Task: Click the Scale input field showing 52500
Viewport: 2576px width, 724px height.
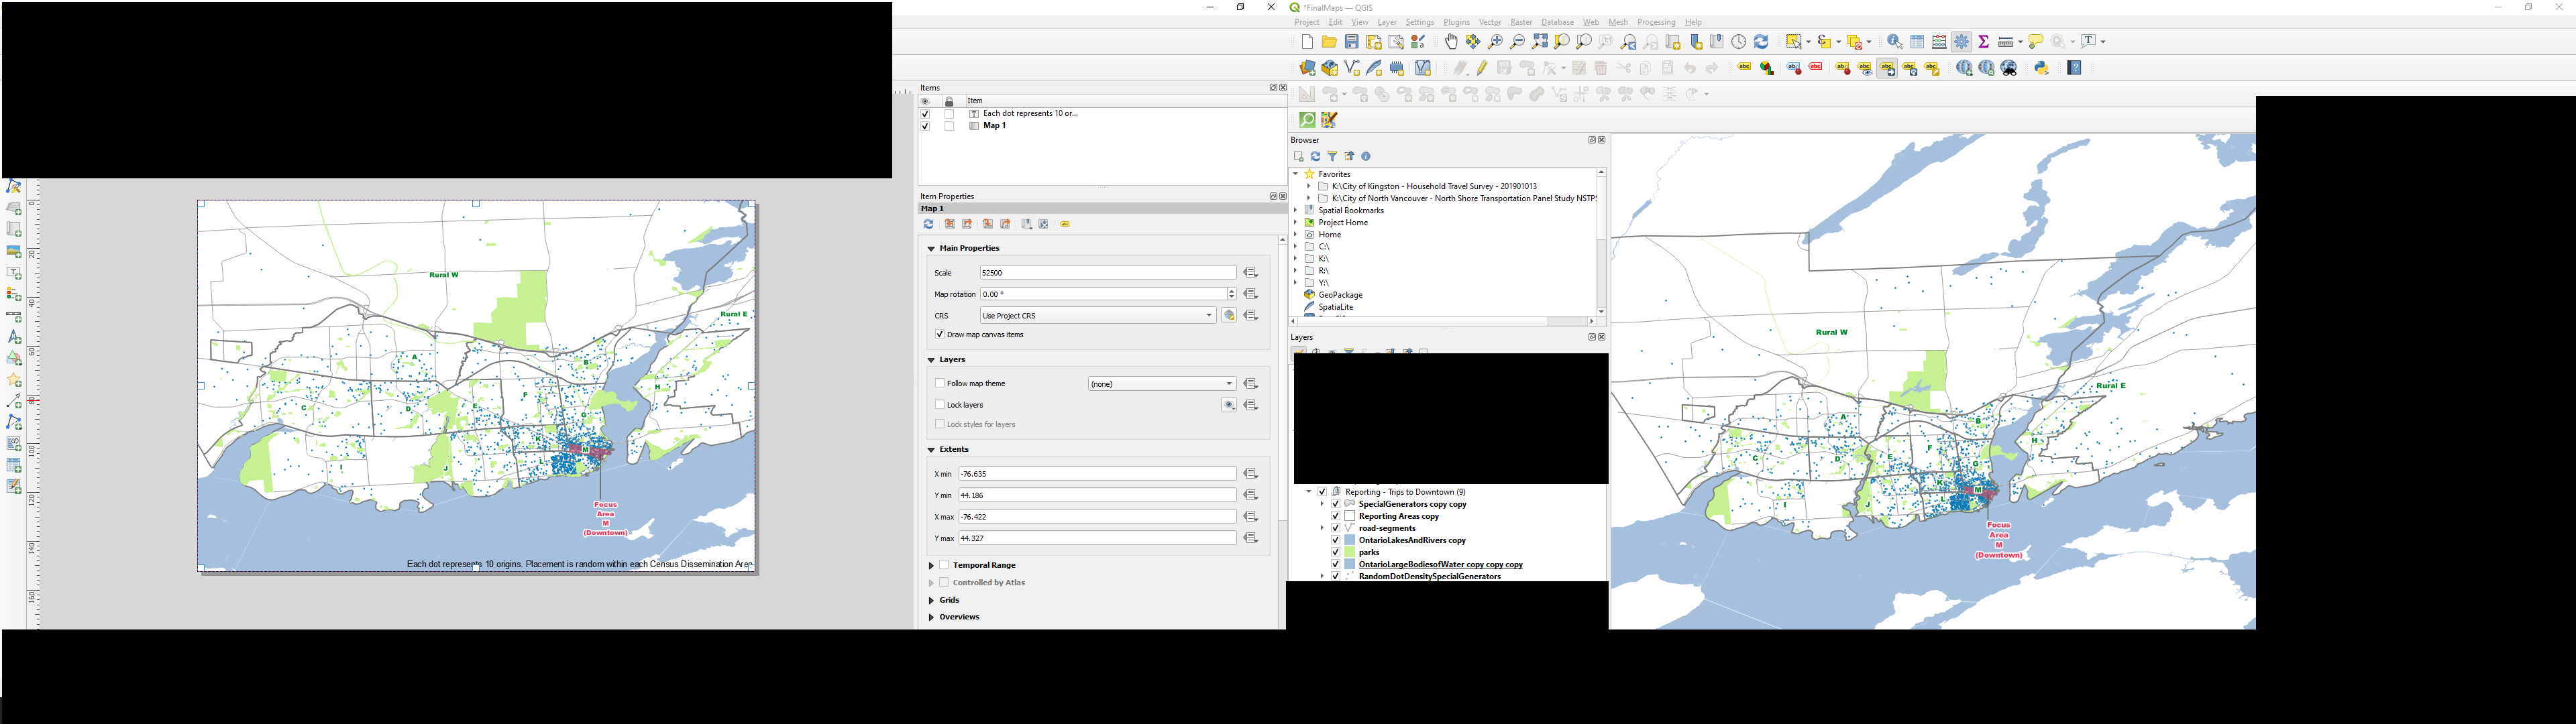Action: click(1107, 272)
